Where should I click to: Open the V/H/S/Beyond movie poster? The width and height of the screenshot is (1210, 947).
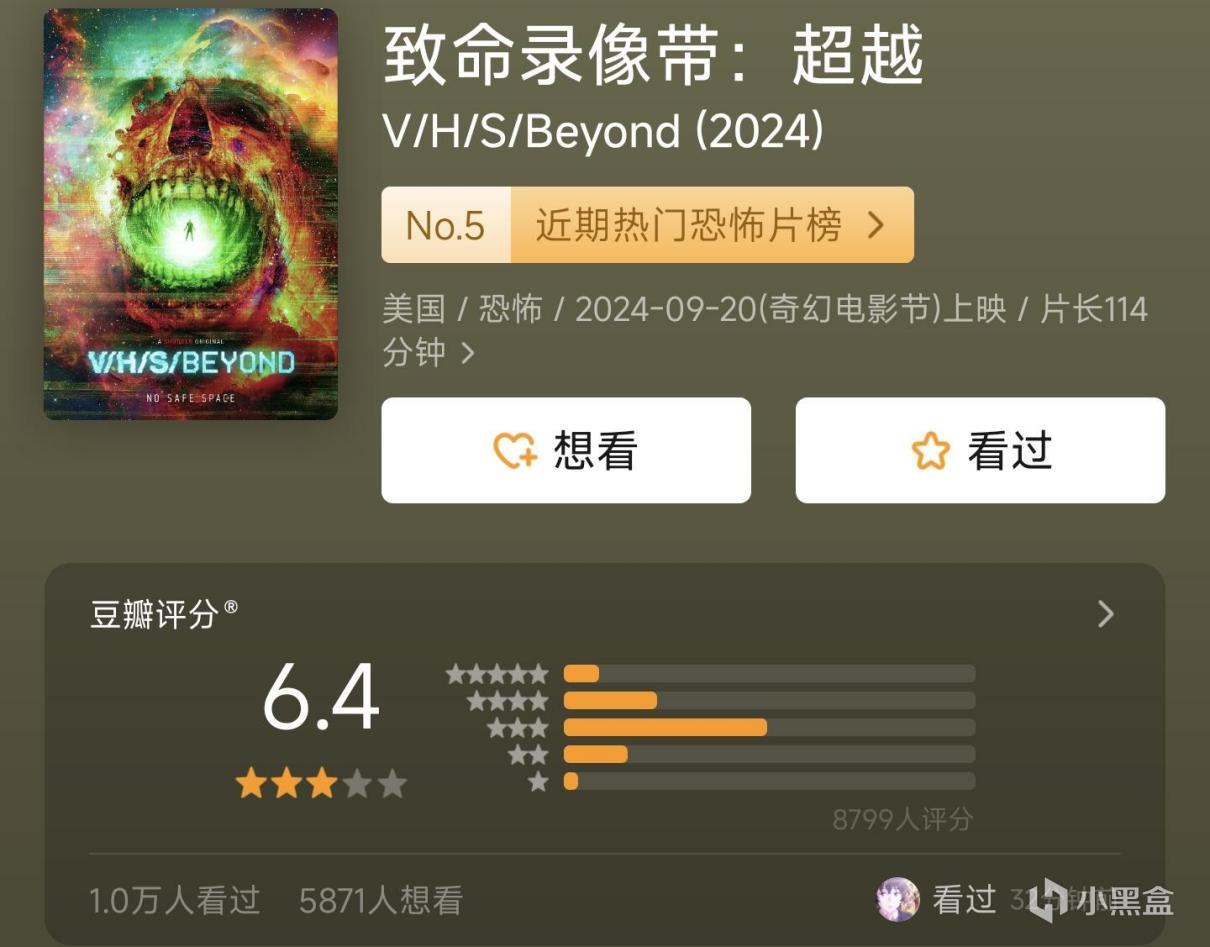191,214
